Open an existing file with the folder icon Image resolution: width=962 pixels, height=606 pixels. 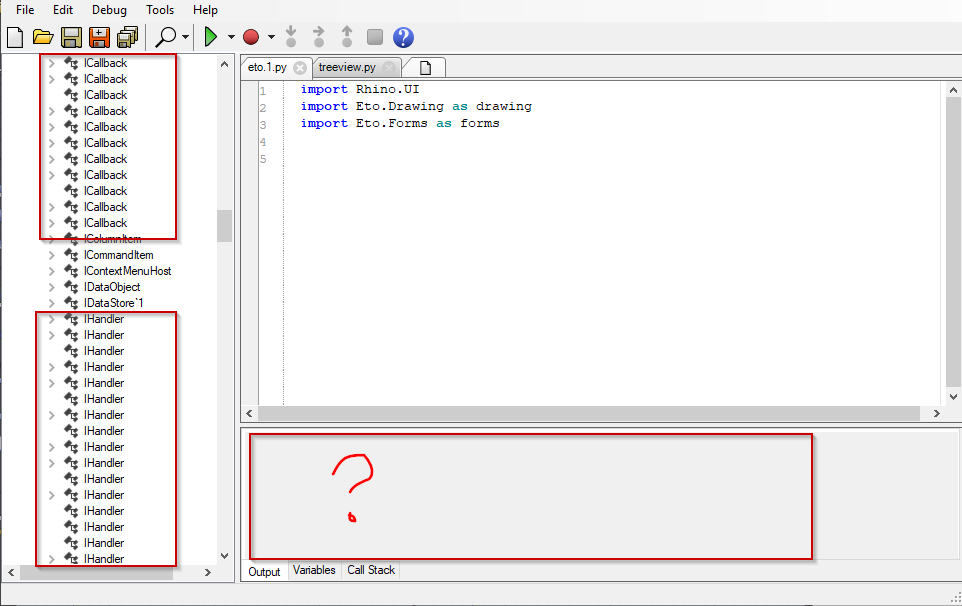[42, 36]
